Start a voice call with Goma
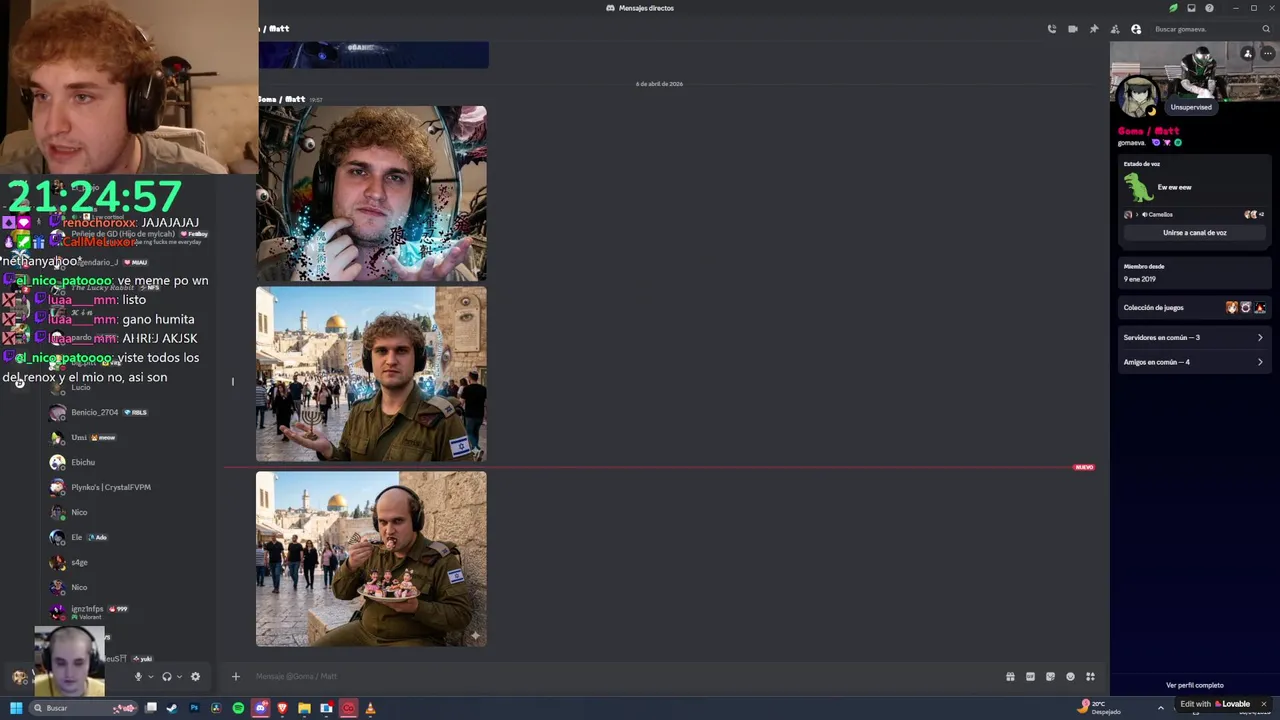 [x=1051, y=29]
